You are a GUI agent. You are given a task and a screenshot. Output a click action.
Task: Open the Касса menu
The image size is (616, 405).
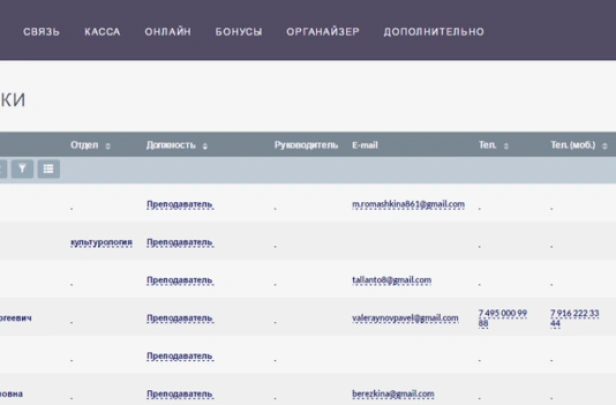(102, 32)
